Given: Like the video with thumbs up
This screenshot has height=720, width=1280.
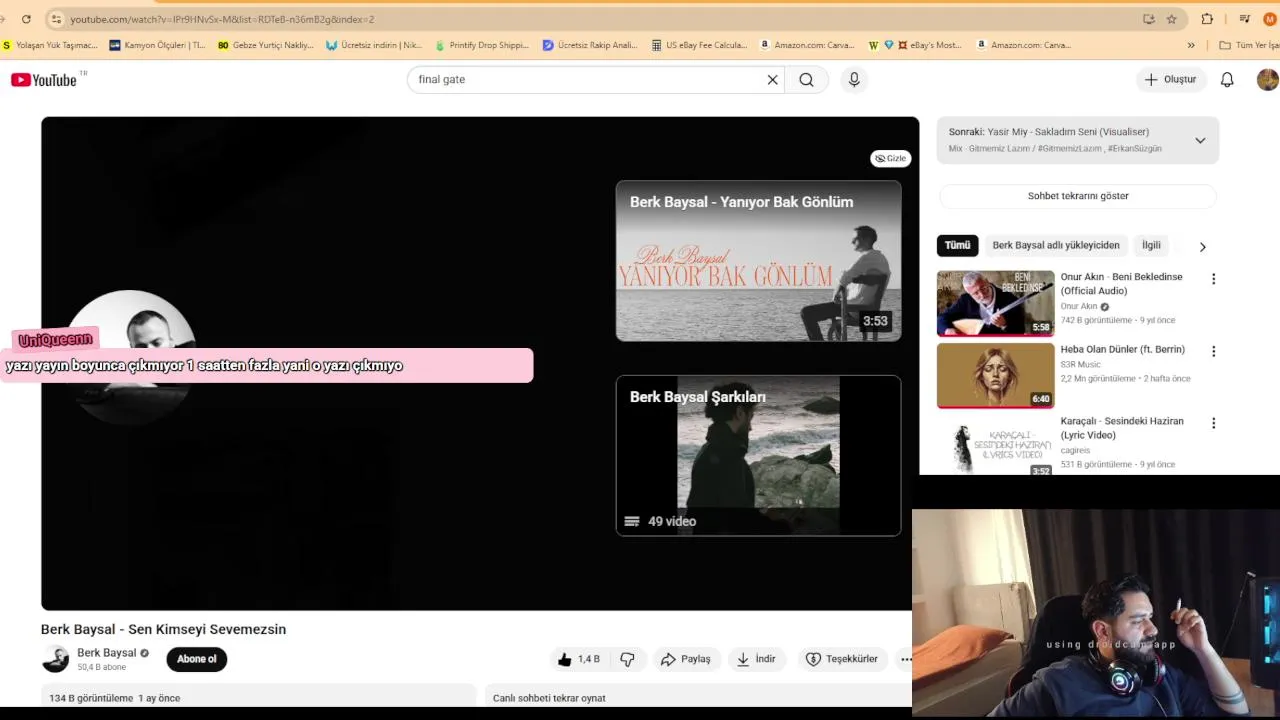Looking at the screenshot, I should 579,659.
